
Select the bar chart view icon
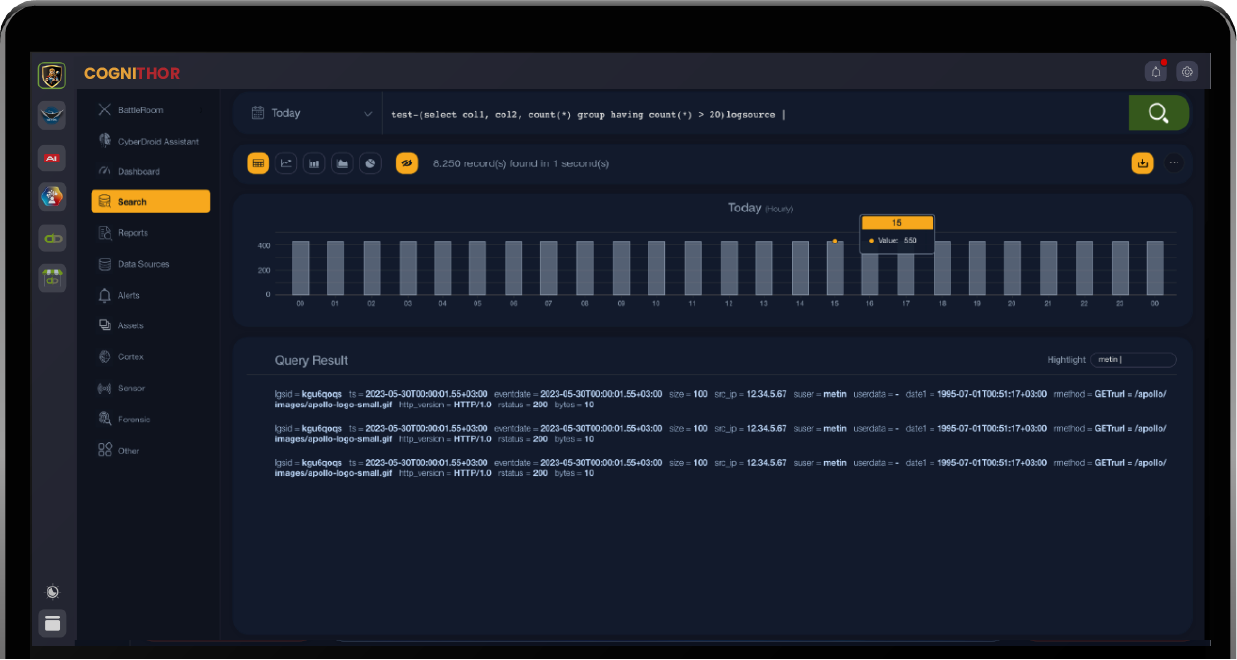coord(314,163)
